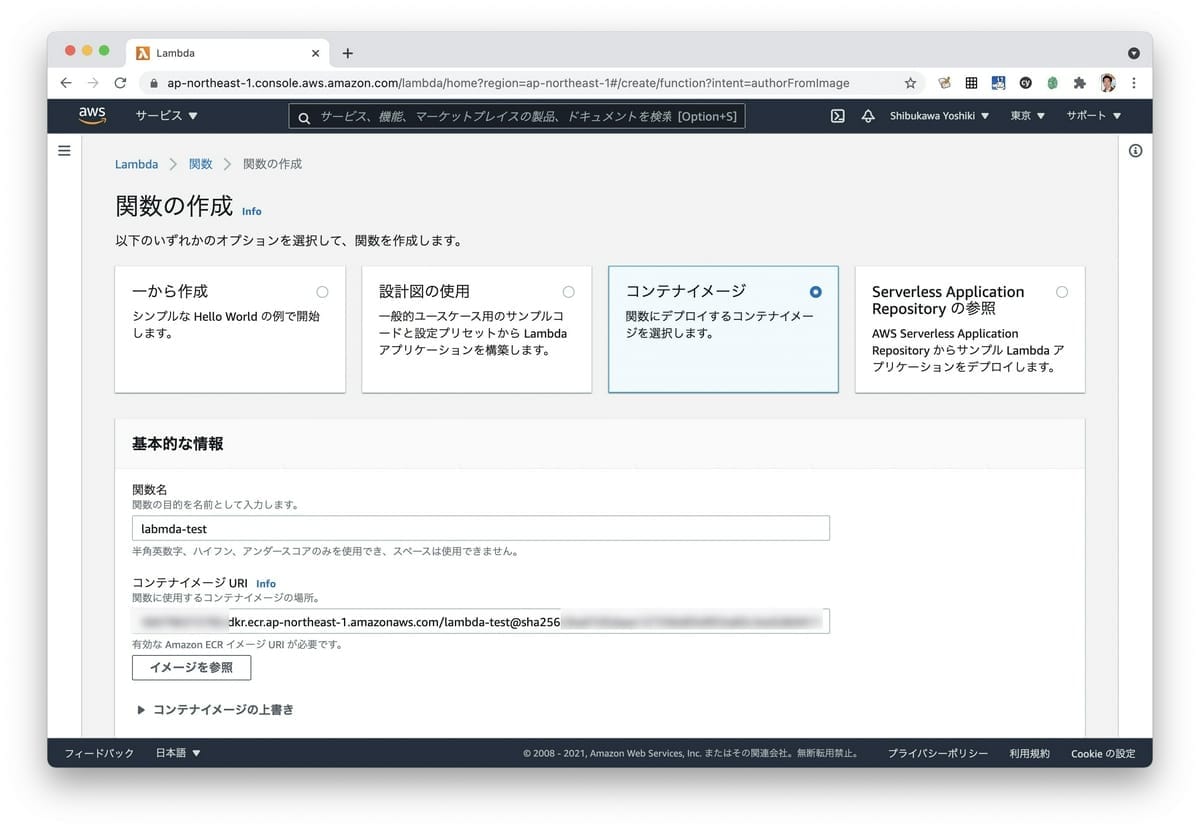Go forward in browser history

coord(93,83)
